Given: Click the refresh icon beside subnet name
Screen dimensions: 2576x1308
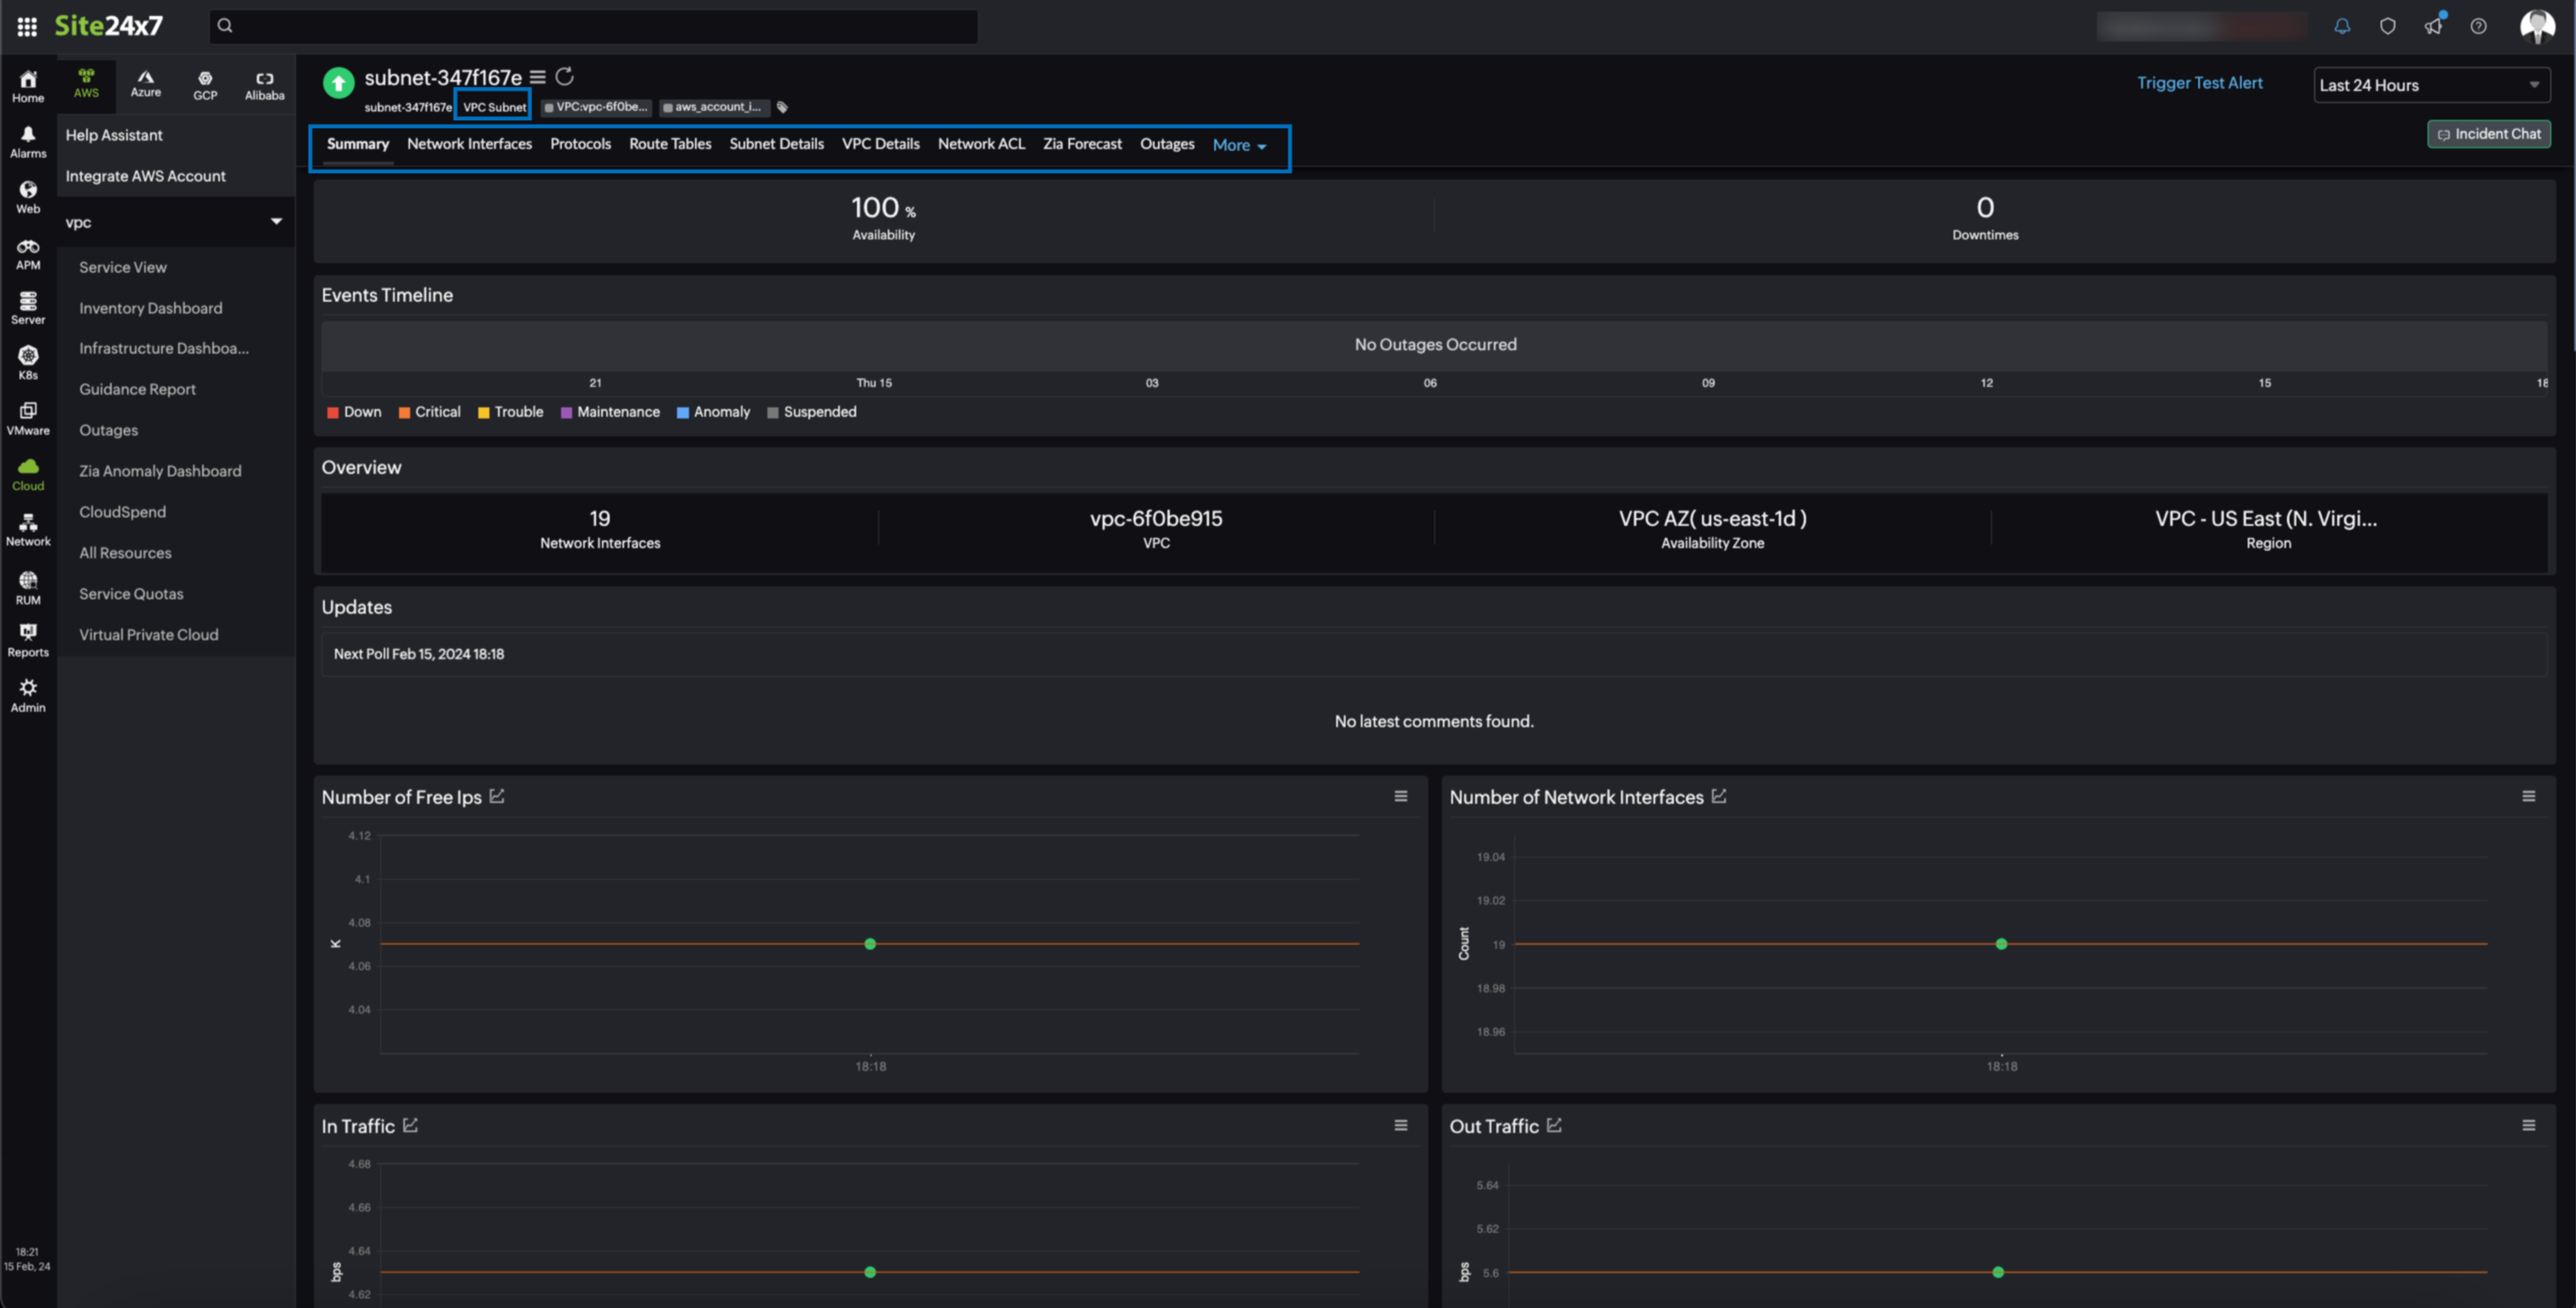Looking at the screenshot, I should (564, 77).
